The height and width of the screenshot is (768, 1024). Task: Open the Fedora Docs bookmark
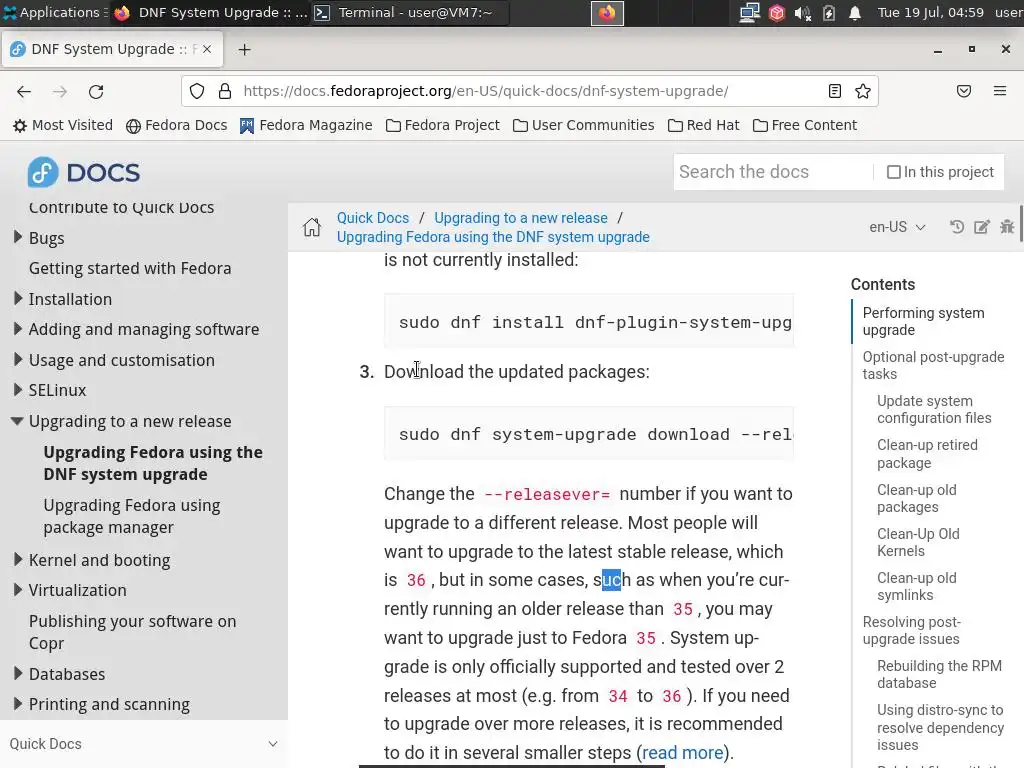coord(176,125)
